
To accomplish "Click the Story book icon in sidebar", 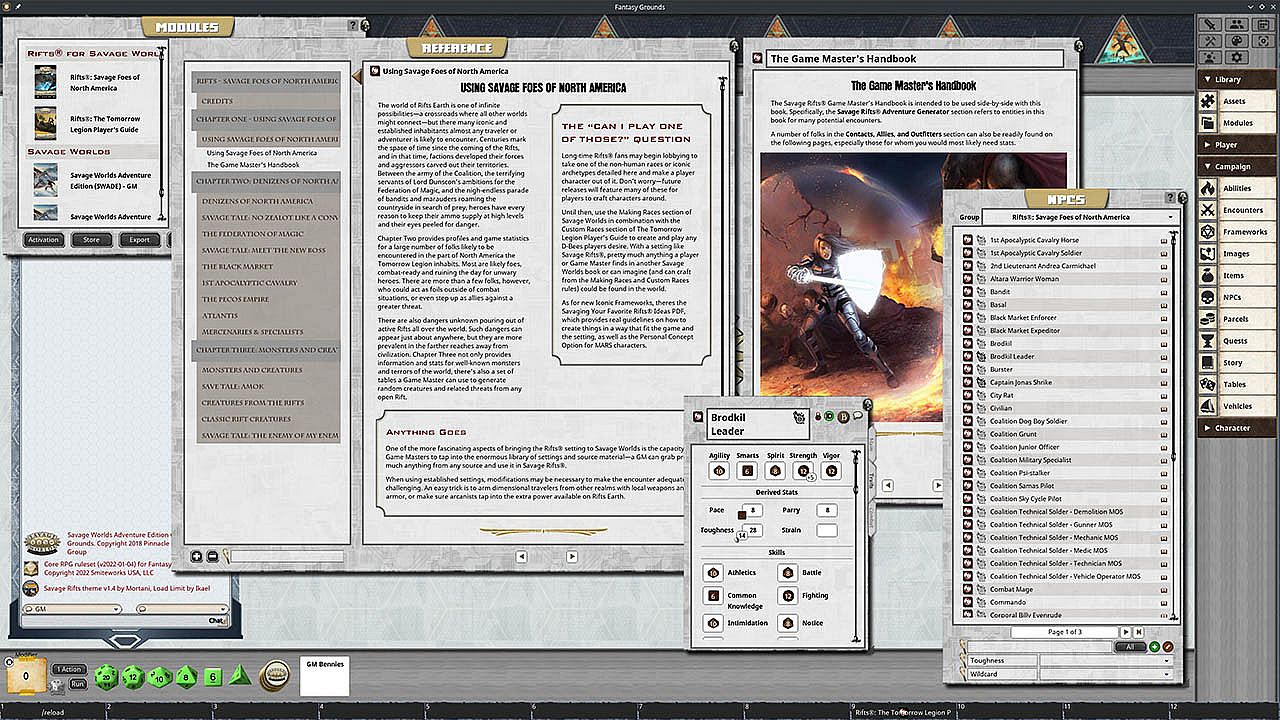I will tap(1208, 362).
